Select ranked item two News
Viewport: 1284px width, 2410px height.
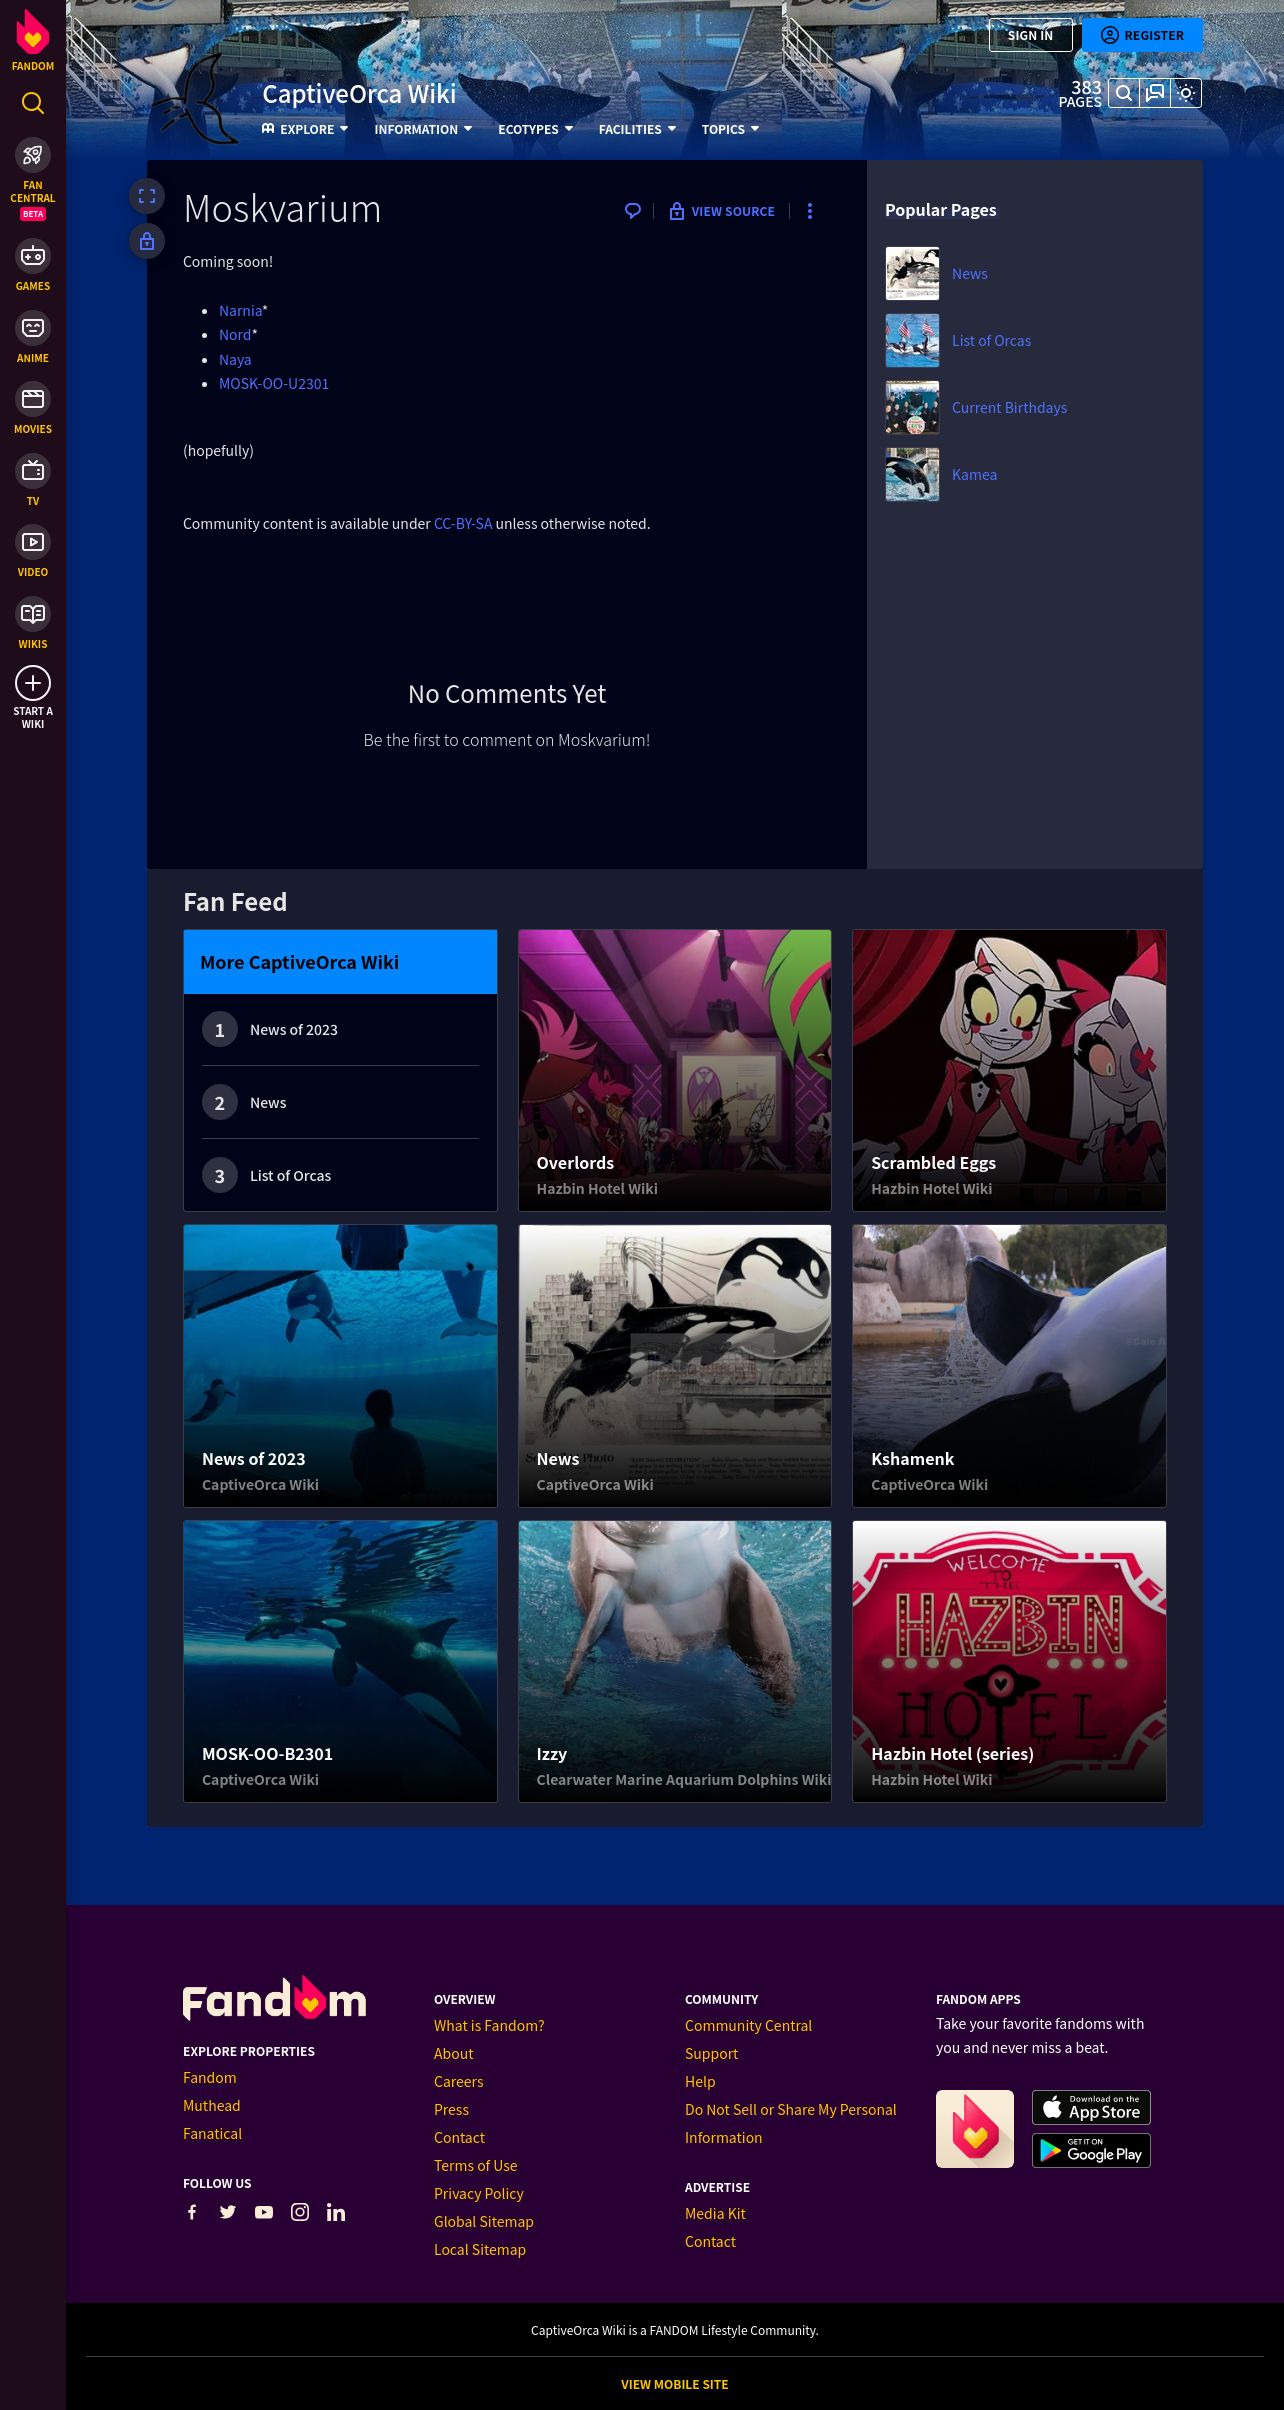click(340, 1103)
